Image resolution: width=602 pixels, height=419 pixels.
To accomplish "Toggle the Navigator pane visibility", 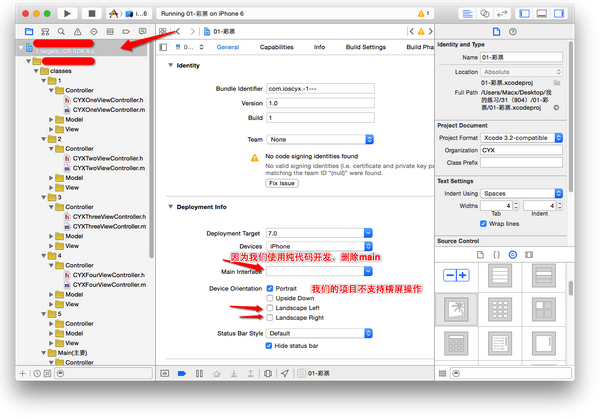I will click(524, 14).
